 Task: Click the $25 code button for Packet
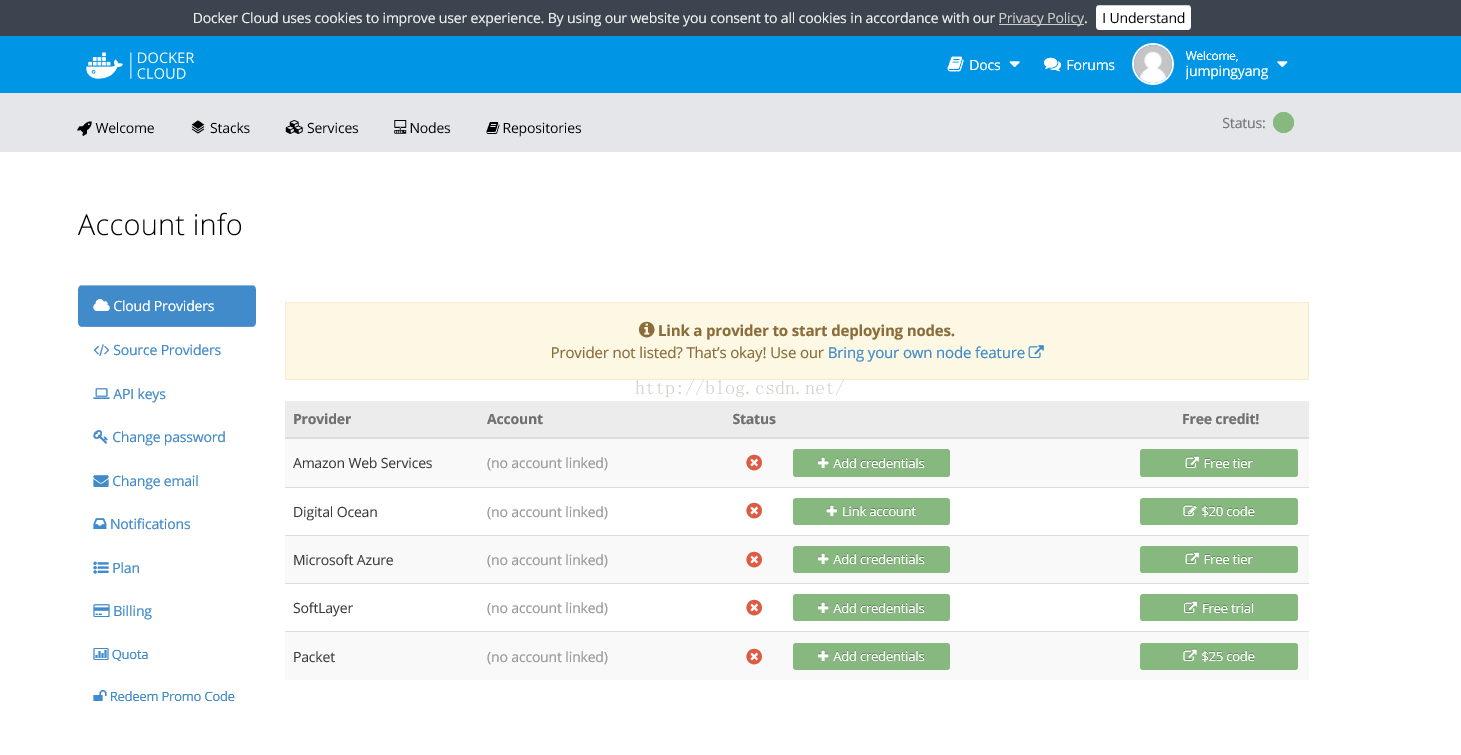tap(1219, 656)
